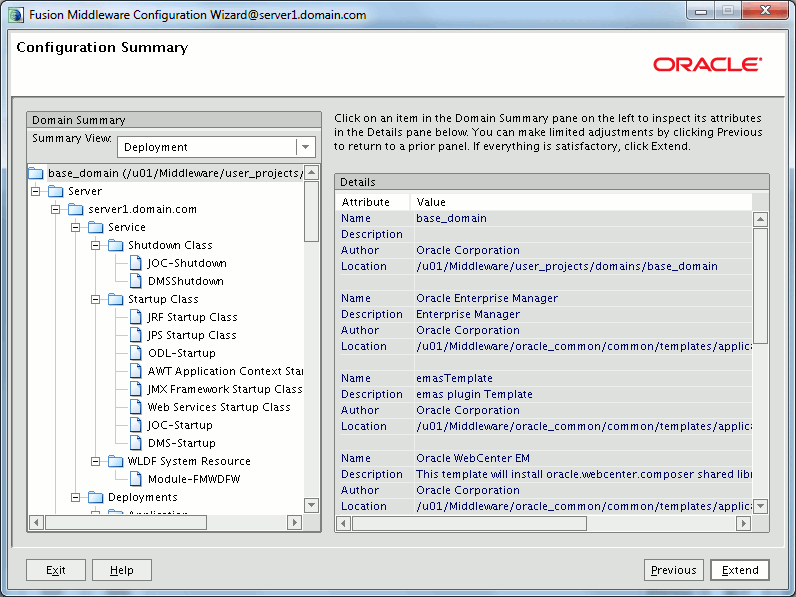The width and height of the screenshot is (796, 597).
Task: Open Help for the wizard
Action: [x=122, y=570]
